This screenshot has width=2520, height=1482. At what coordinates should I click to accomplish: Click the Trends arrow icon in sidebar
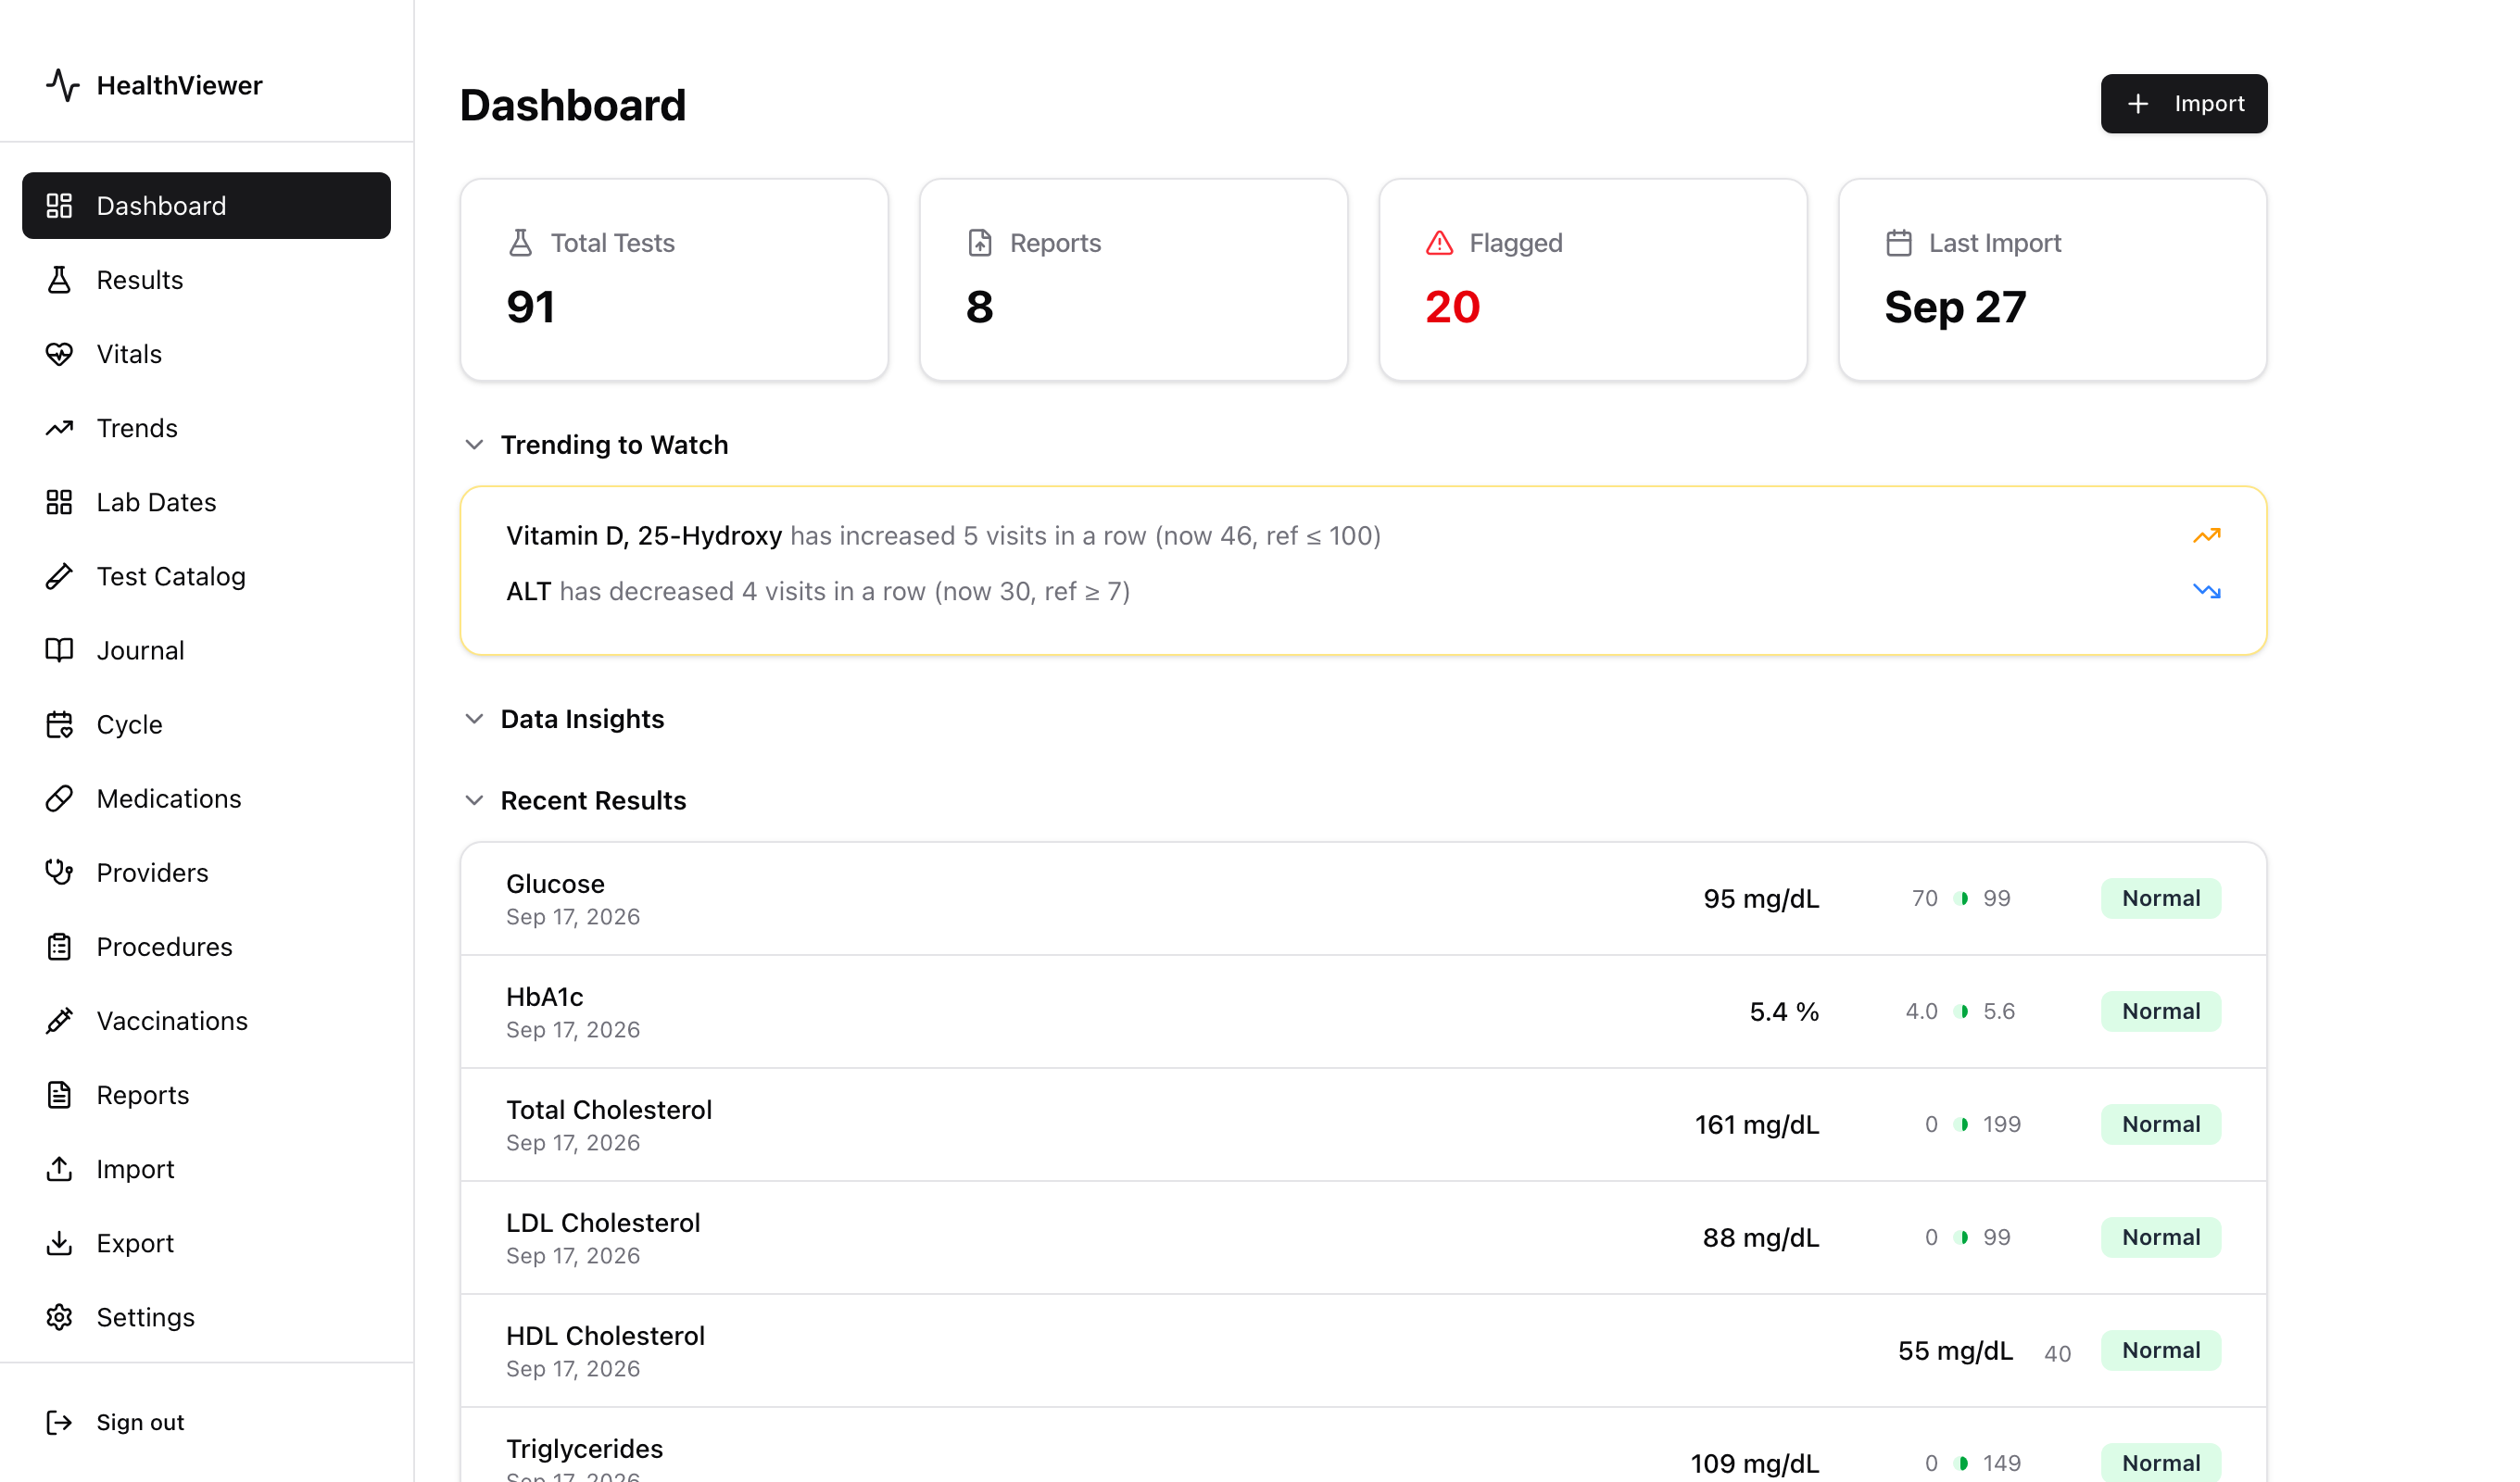pos(59,428)
